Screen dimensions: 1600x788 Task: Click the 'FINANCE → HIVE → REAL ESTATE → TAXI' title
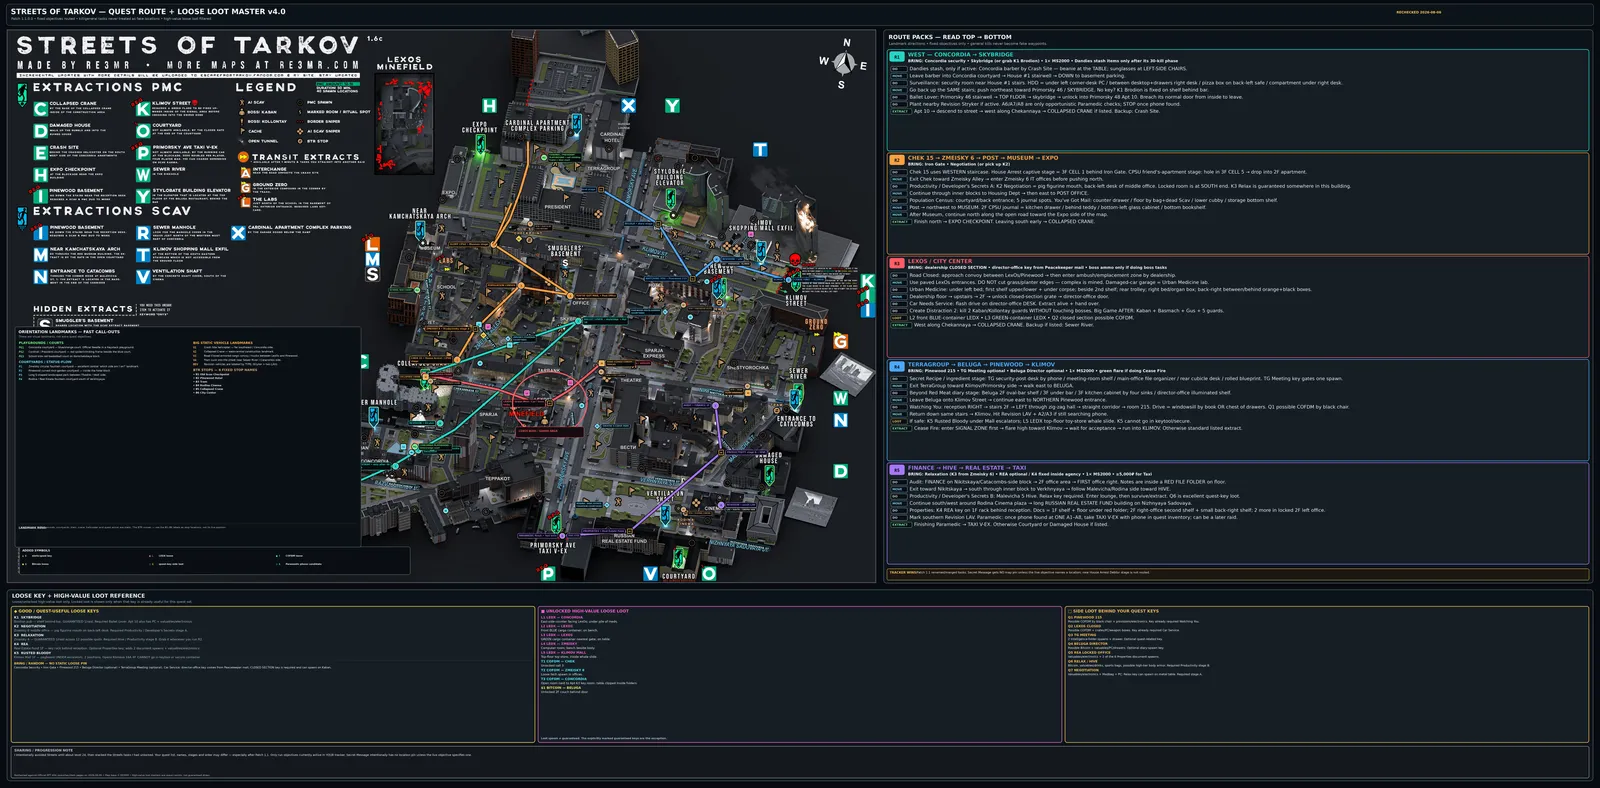(x=967, y=468)
